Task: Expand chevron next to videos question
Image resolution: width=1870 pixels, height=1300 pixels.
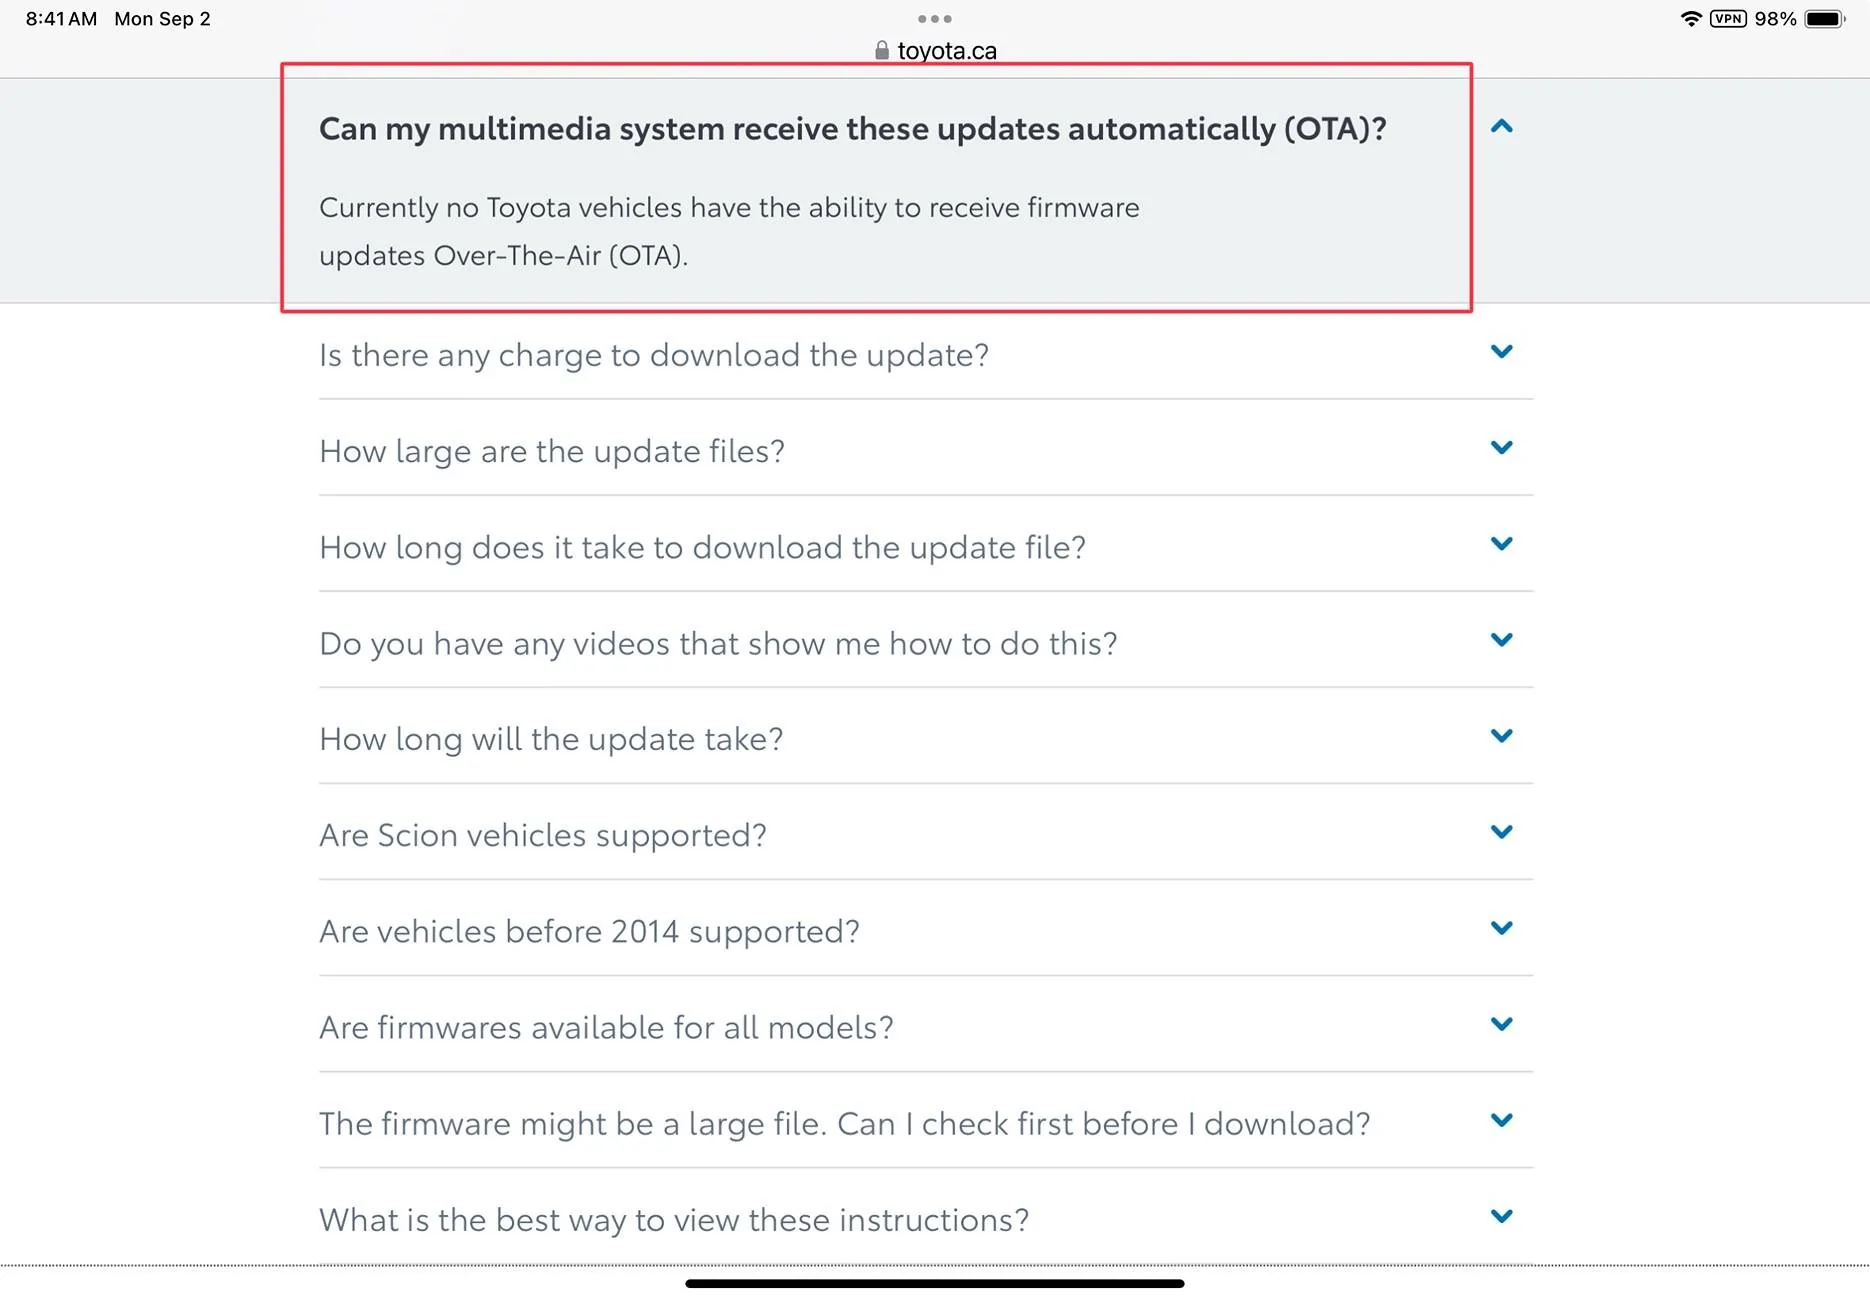Action: [x=1501, y=639]
